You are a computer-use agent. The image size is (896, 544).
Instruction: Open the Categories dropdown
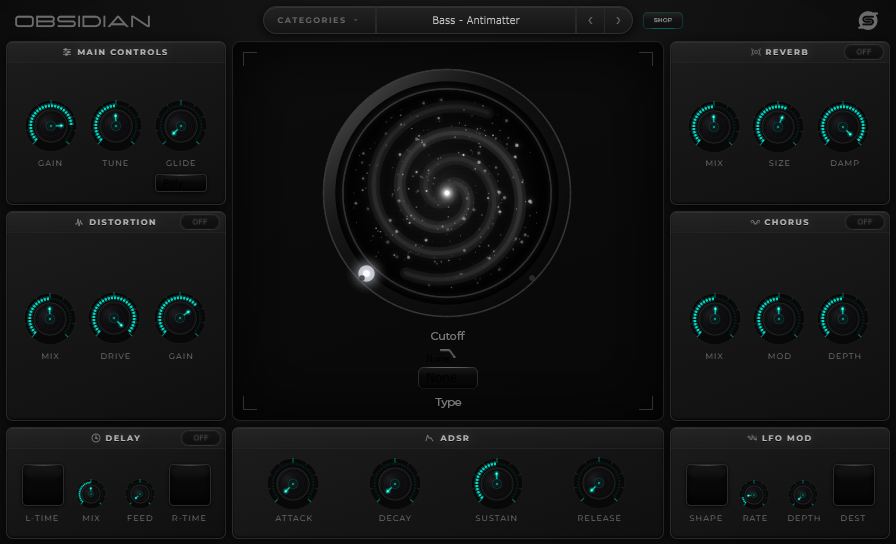click(318, 20)
